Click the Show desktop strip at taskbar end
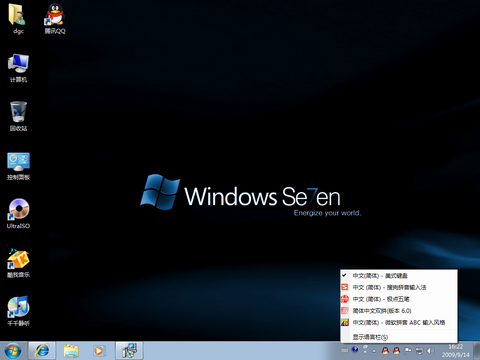The height and width of the screenshot is (360, 480). point(477,351)
